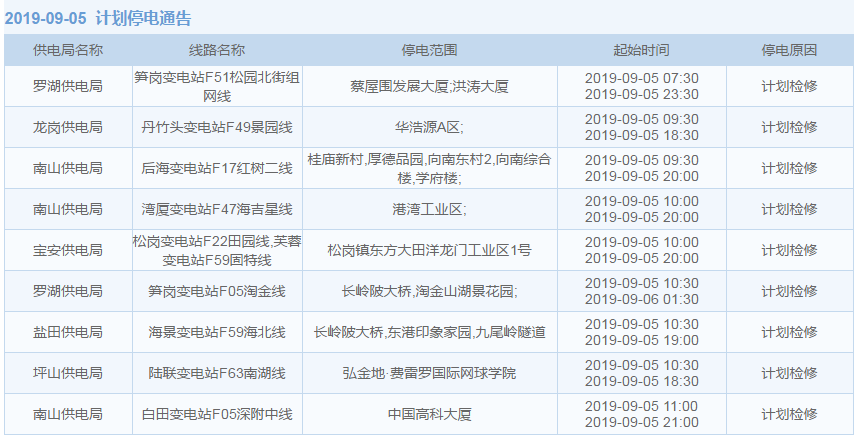Select the 后海变电站F17红树二线 line entry
The height and width of the screenshot is (437, 858).
click(217, 168)
